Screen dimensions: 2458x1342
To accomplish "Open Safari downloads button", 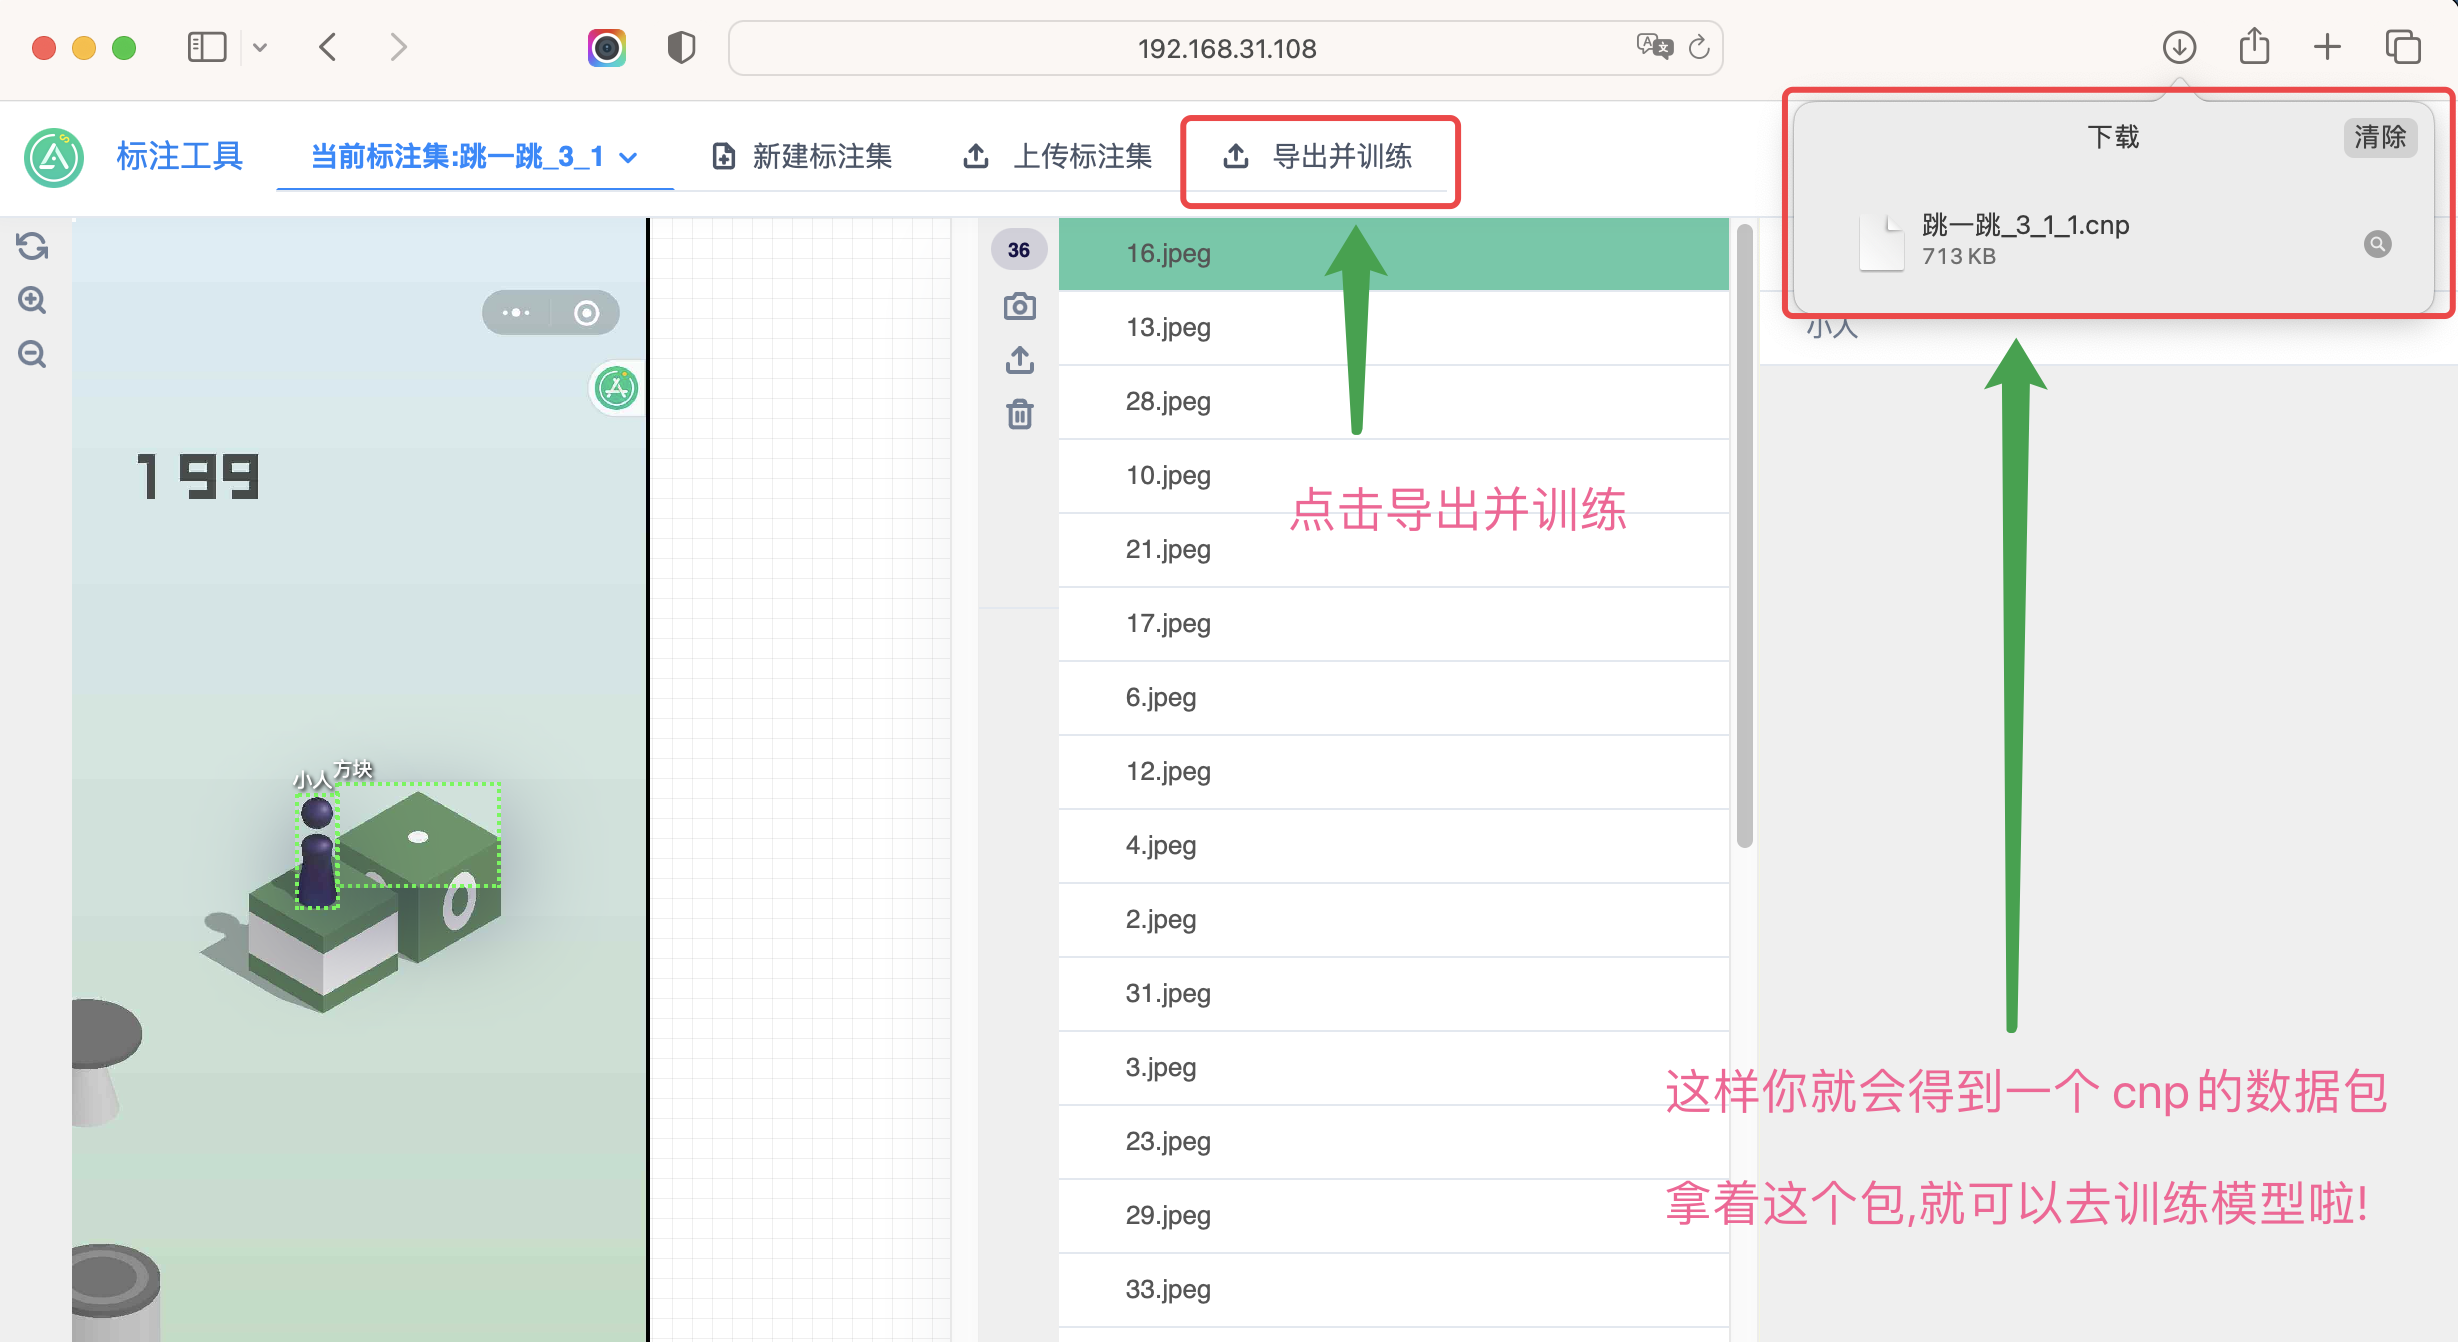I will [x=2179, y=47].
